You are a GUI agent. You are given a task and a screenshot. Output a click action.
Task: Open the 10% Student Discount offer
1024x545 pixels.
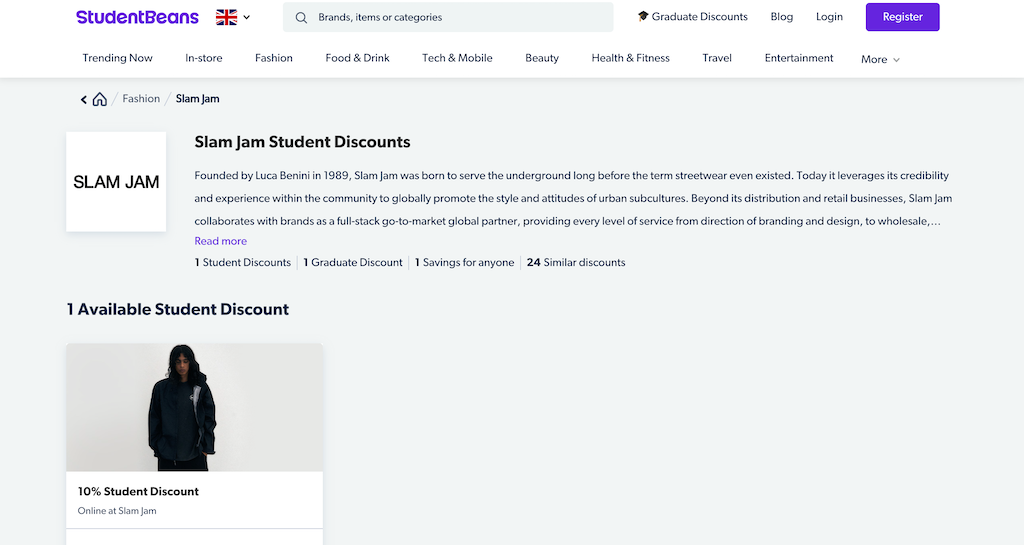point(138,491)
